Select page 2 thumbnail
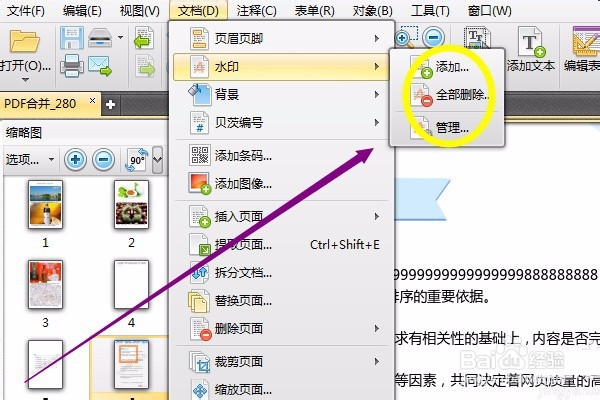This screenshot has width=600, height=400. 132,205
